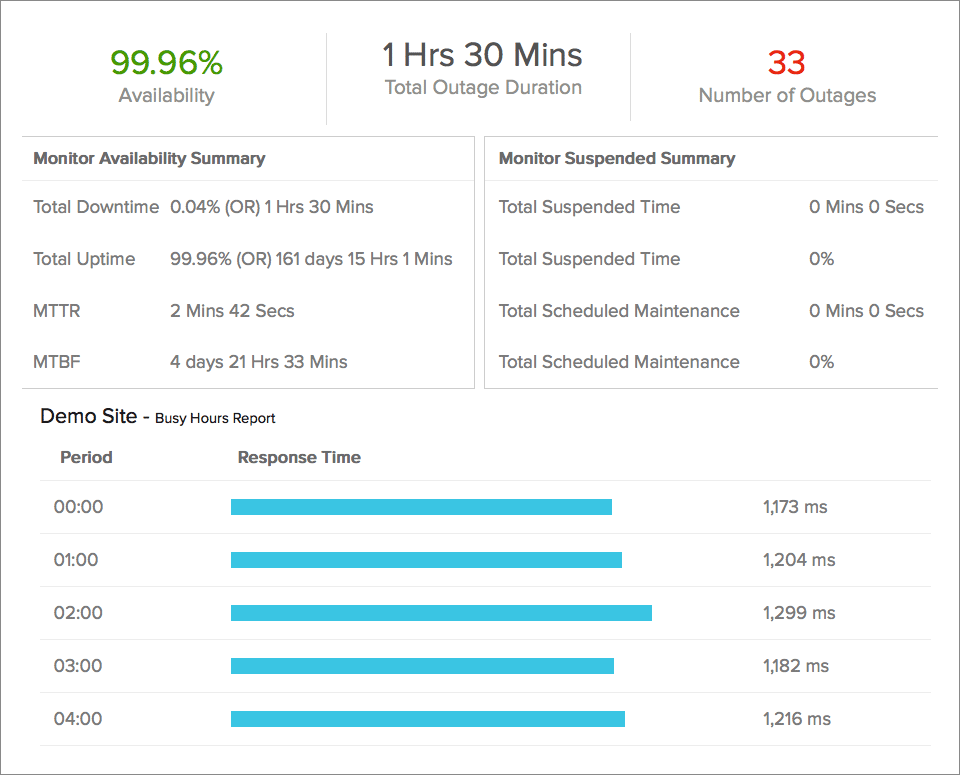Viewport: 960px width, 775px height.
Task: Open the Monitor Availability Summary header
Action: click(150, 158)
